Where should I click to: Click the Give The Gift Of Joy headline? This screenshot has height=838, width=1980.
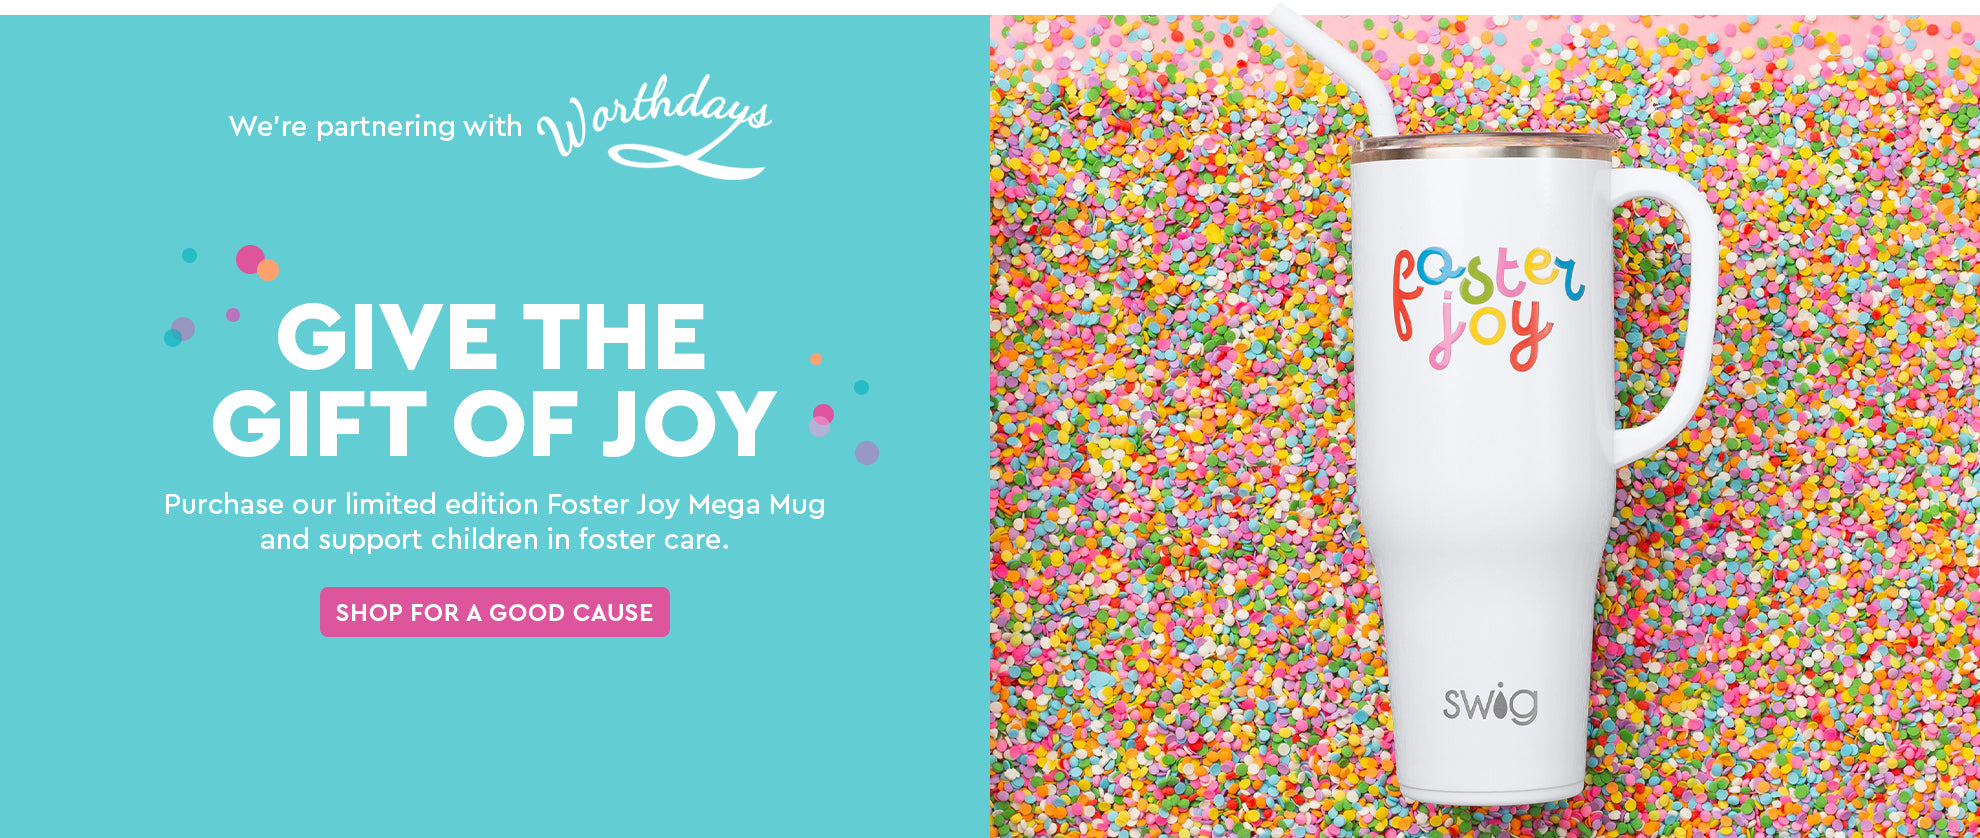(494, 381)
